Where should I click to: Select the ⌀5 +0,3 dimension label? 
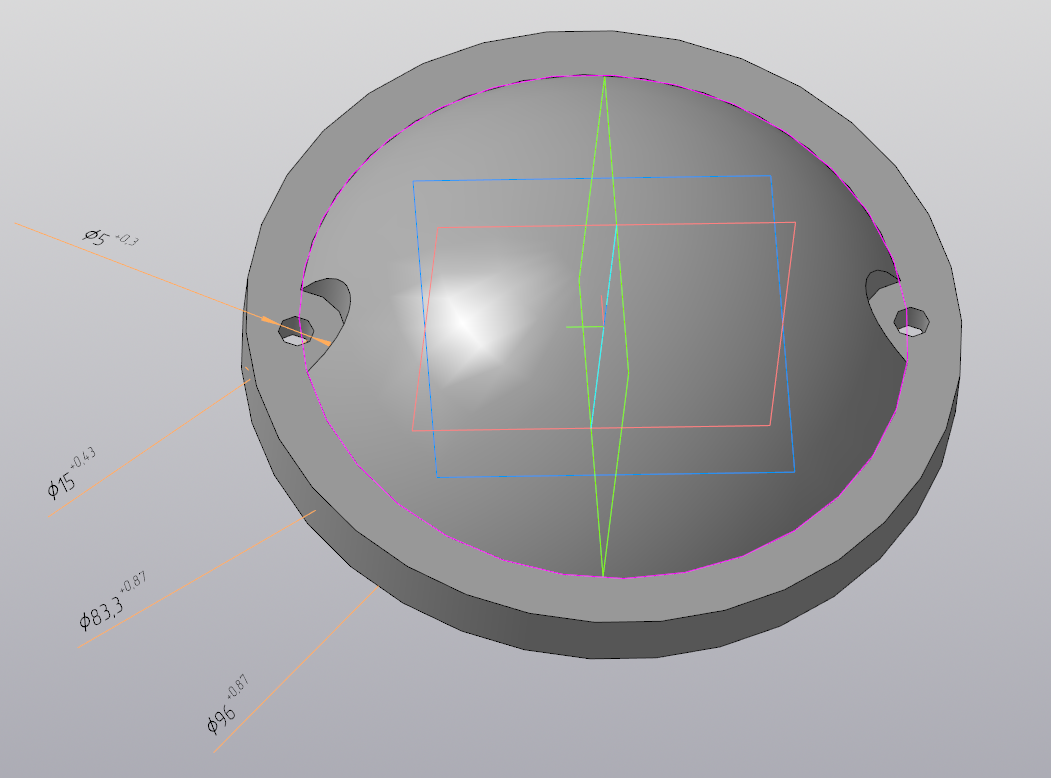[111, 237]
